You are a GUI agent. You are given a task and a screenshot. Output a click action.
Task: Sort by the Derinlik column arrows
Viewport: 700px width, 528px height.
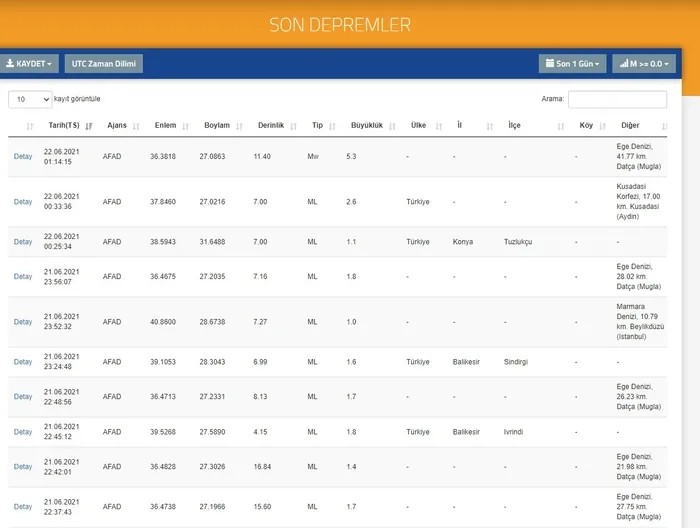click(293, 126)
